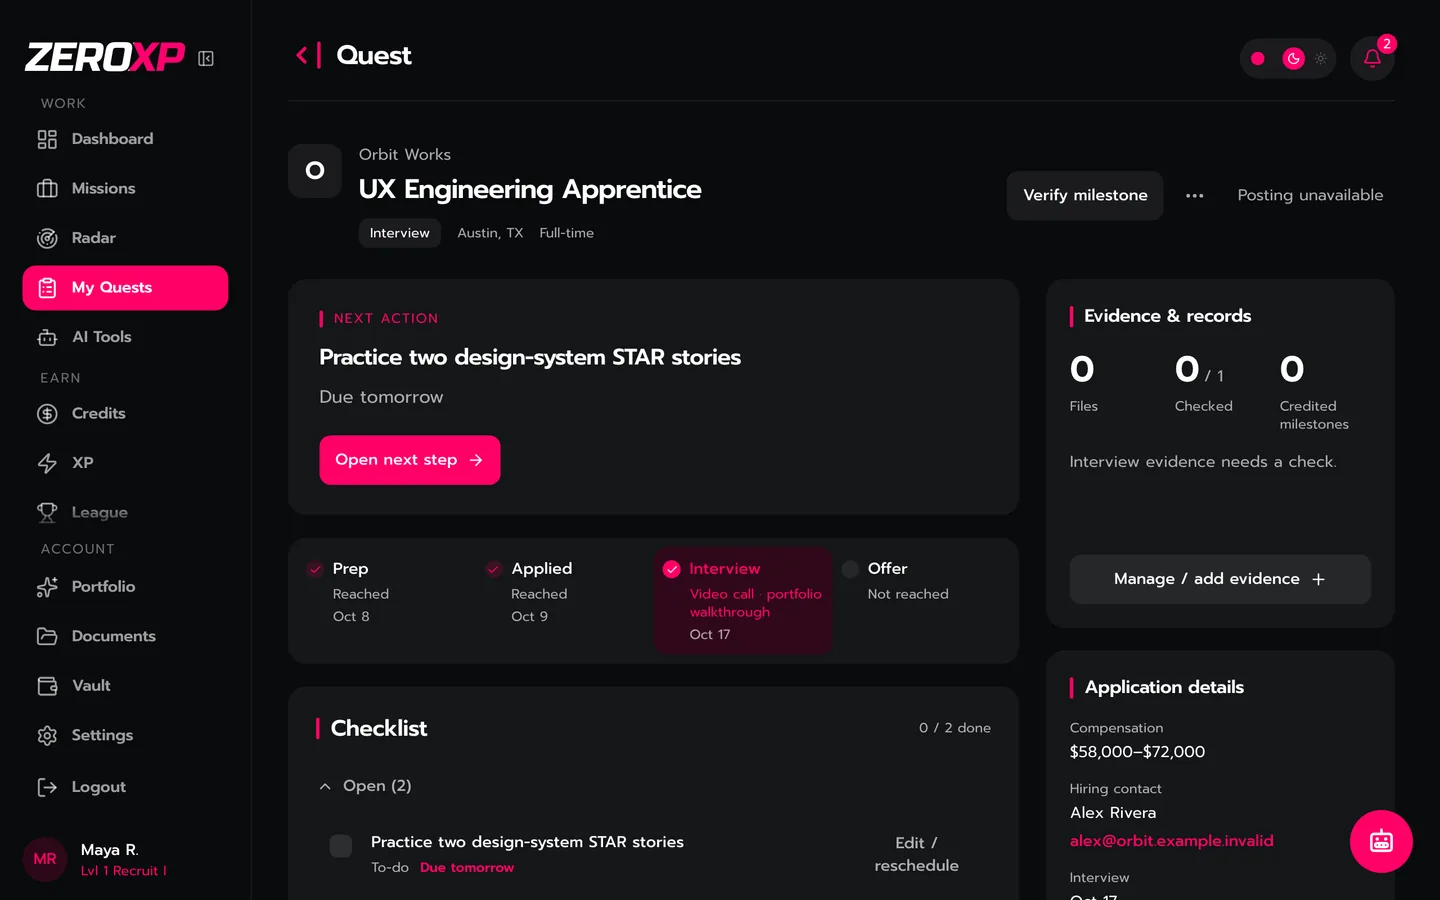Open Settings via its gear icon
Viewport: 1440px width, 900px height.
47,735
